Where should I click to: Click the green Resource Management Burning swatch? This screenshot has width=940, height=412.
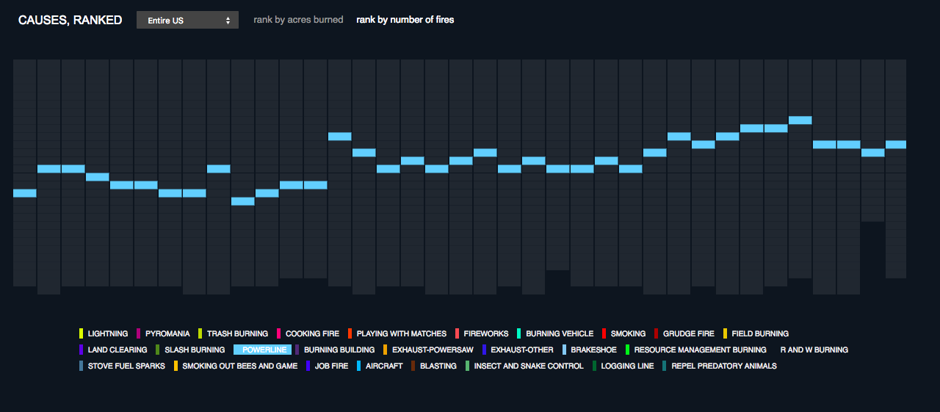coord(627,350)
